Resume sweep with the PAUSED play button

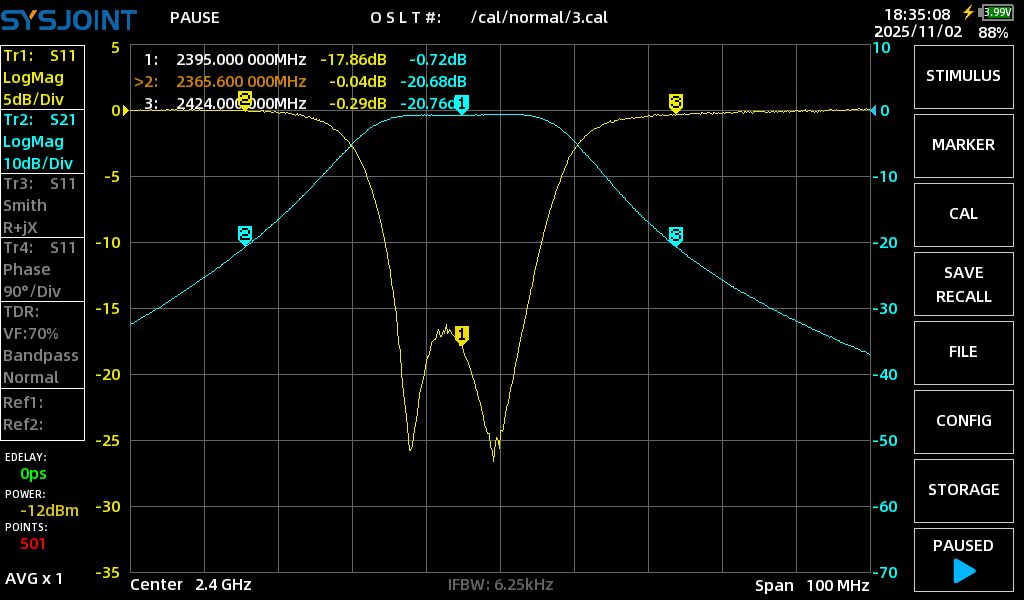point(962,558)
